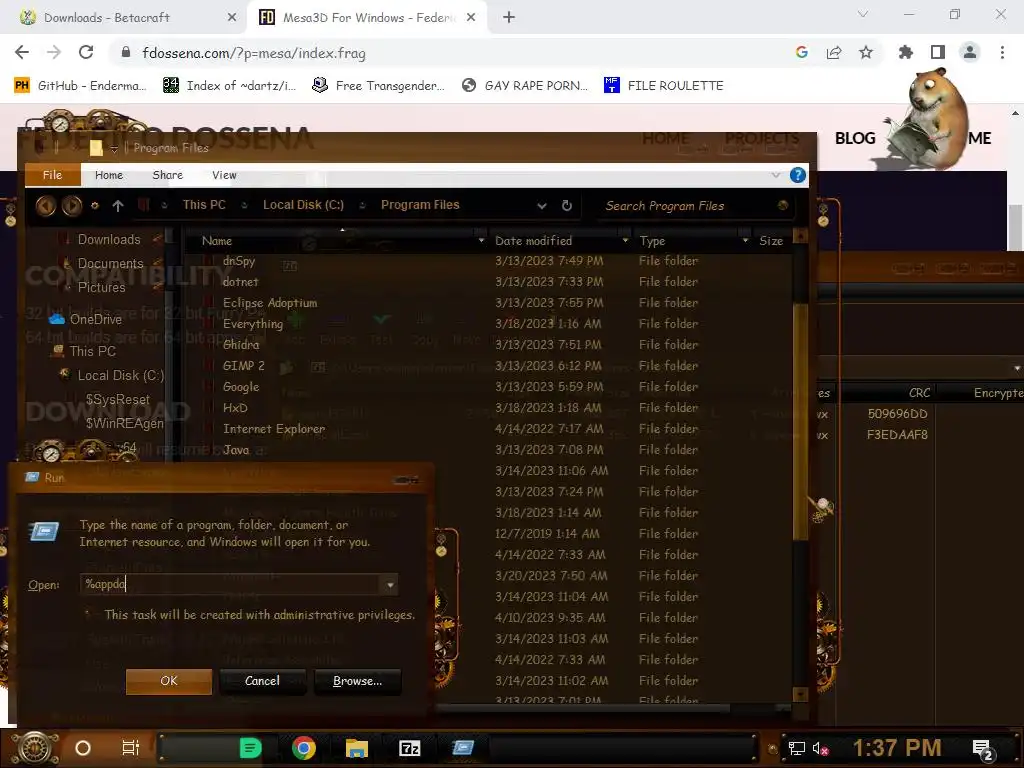1024x768 pixels.
Task: Open GitHub - Enderma... bookmark
Action: 80,86
